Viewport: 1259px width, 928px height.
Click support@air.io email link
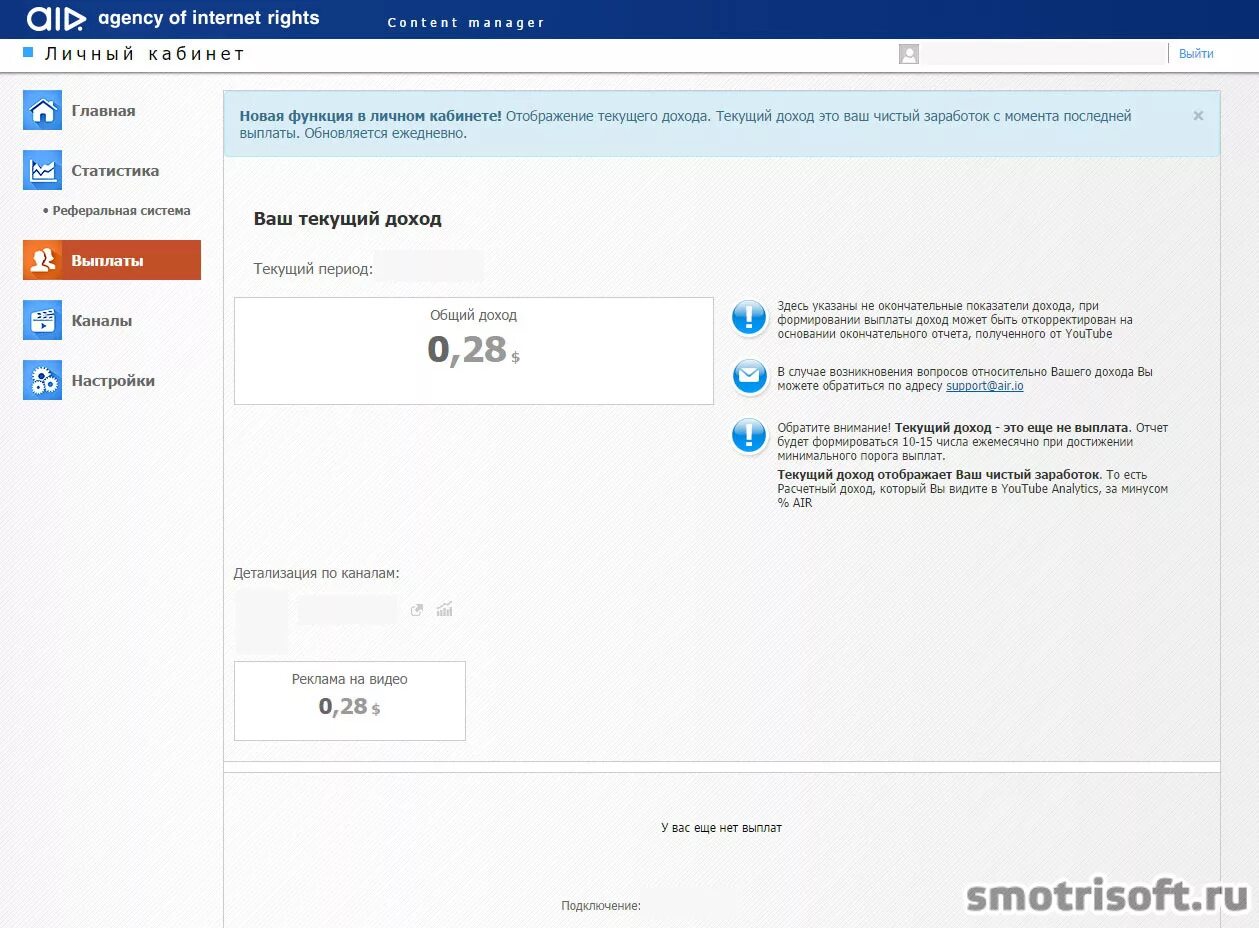point(984,385)
